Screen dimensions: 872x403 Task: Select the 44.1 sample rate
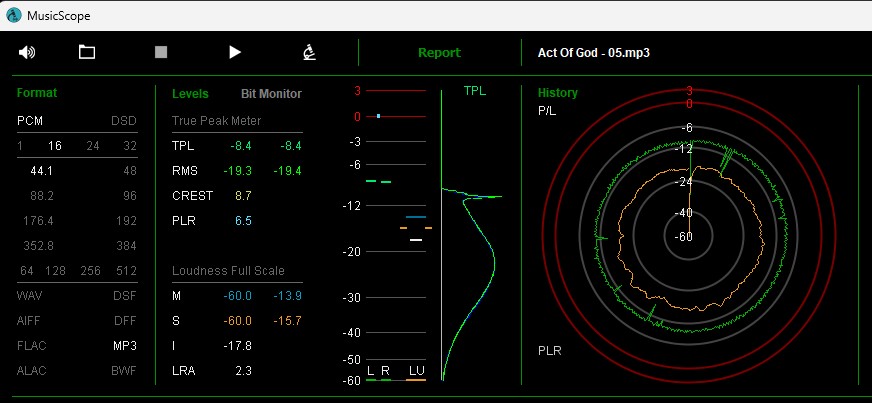[42, 170]
